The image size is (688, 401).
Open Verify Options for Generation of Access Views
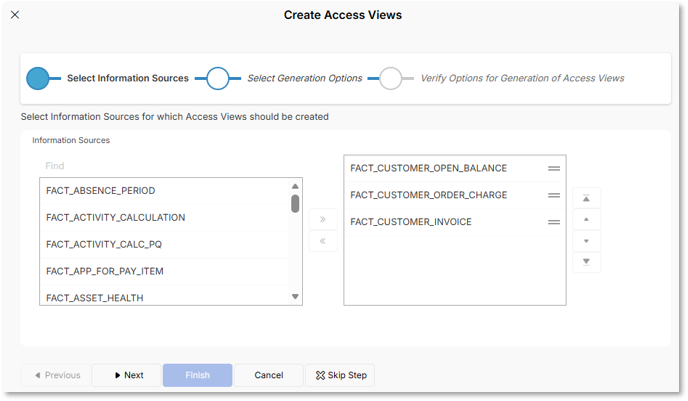click(522, 78)
